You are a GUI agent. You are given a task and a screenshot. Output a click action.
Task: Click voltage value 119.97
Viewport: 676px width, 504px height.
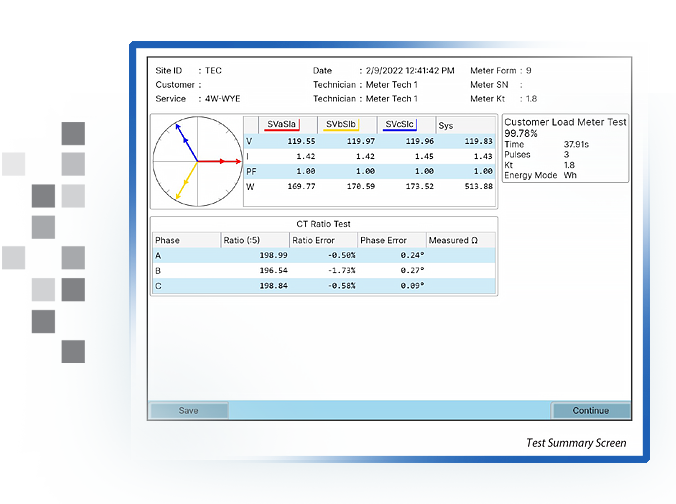(x=361, y=141)
